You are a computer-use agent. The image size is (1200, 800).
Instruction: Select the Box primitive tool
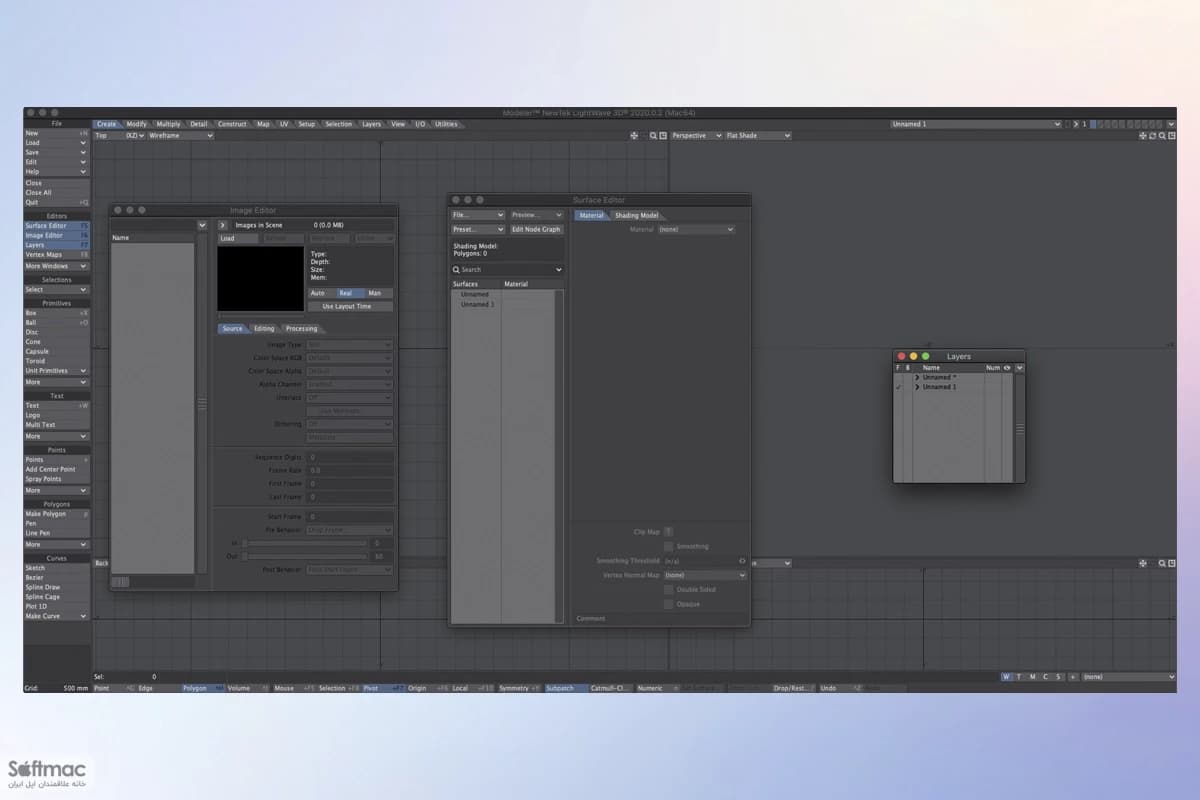click(x=56, y=313)
